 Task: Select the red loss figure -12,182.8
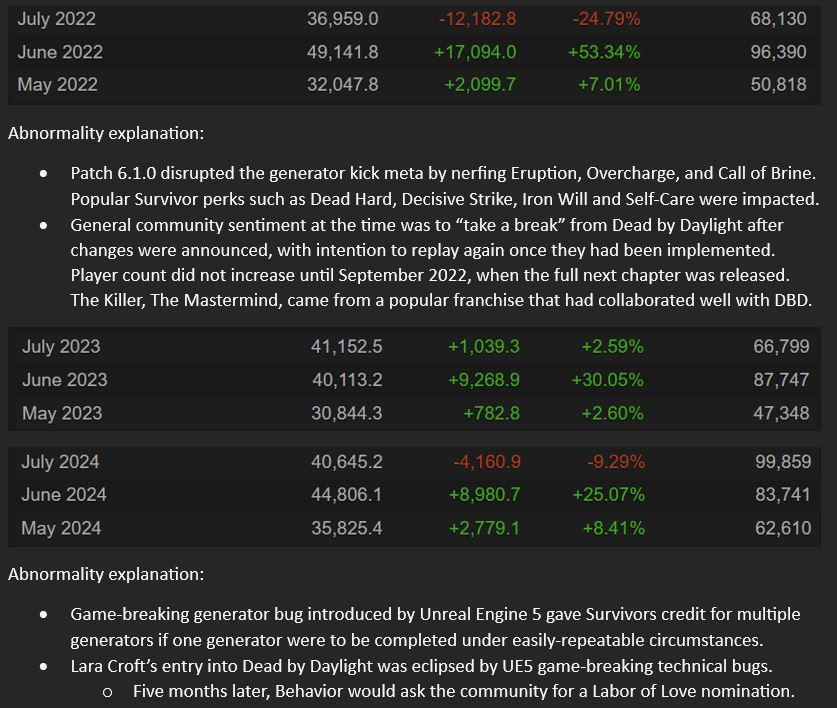tap(477, 19)
